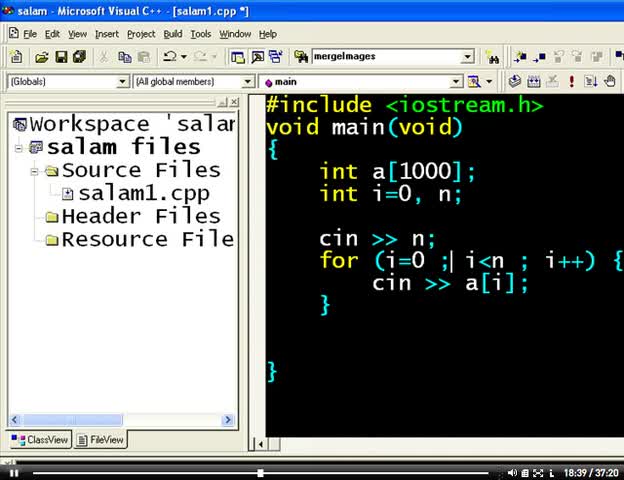Select the salam files project node
Image resolution: width=624 pixels, height=480 pixels.
point(124,147)
